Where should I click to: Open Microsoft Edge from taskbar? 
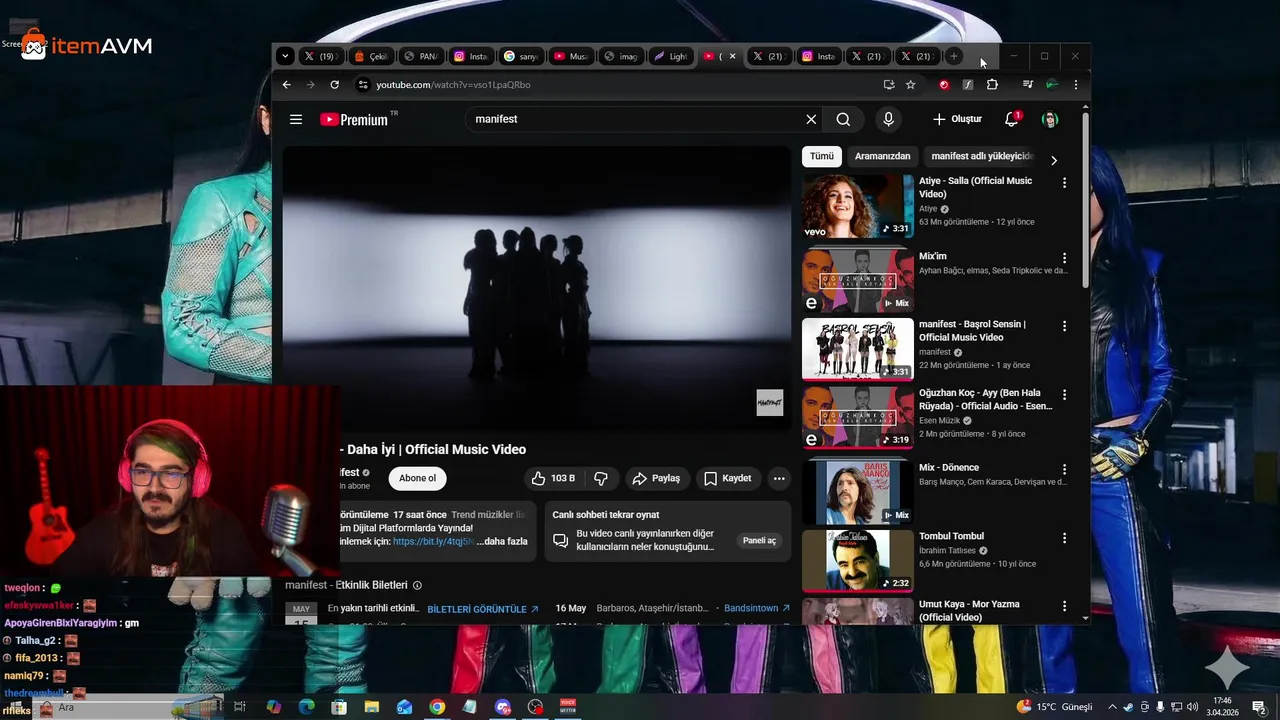(306, 707)
